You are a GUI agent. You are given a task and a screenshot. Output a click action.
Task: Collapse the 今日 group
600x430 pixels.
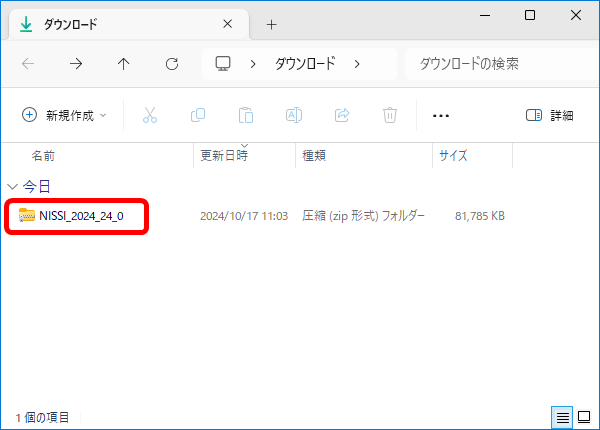pyautogui.click(x=12, y=186)
